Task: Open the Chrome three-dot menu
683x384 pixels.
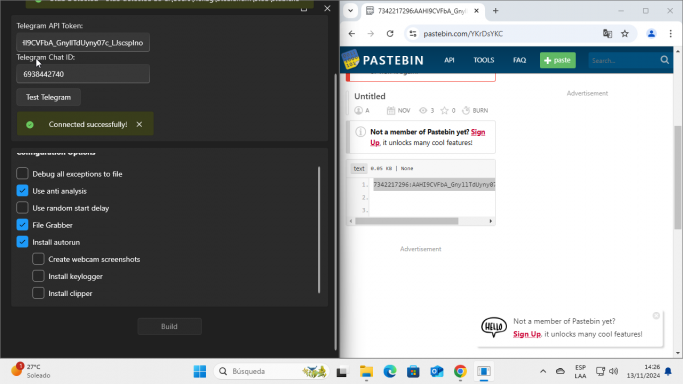Action: 670,34
